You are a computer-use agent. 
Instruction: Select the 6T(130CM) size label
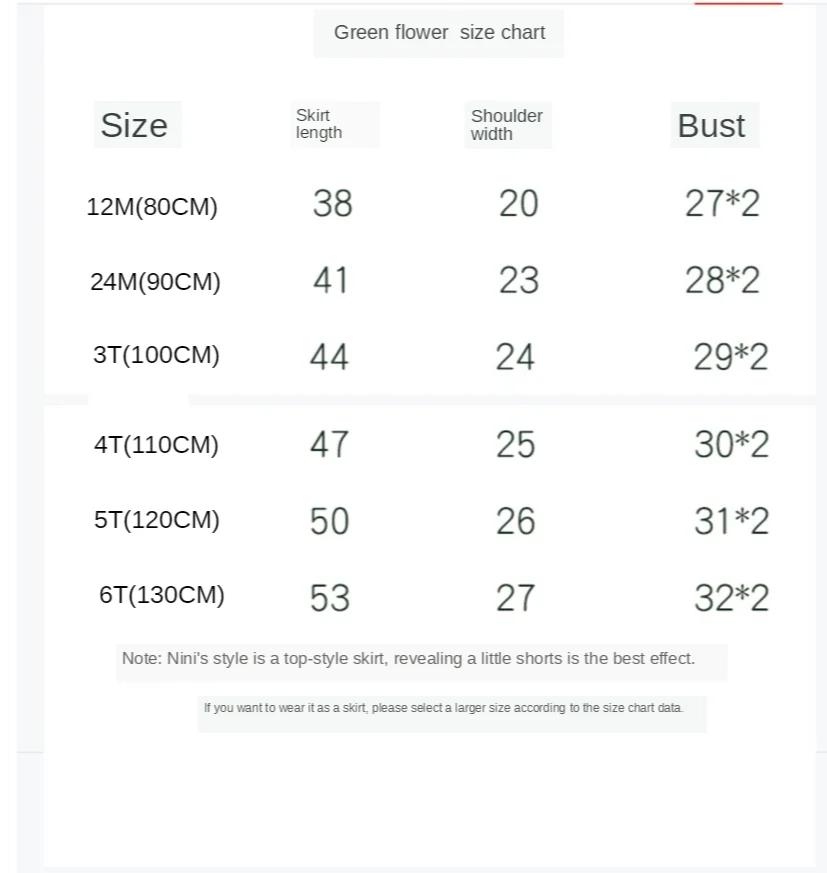pos(162,595)
